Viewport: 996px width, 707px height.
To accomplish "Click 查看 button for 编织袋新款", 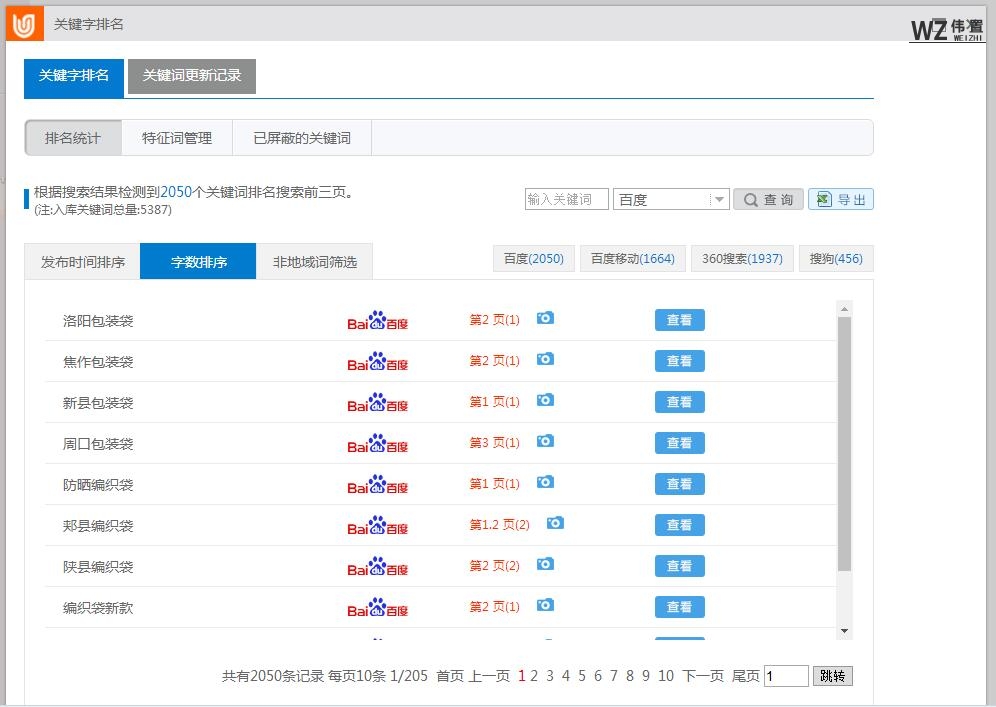I will (679, 607).
